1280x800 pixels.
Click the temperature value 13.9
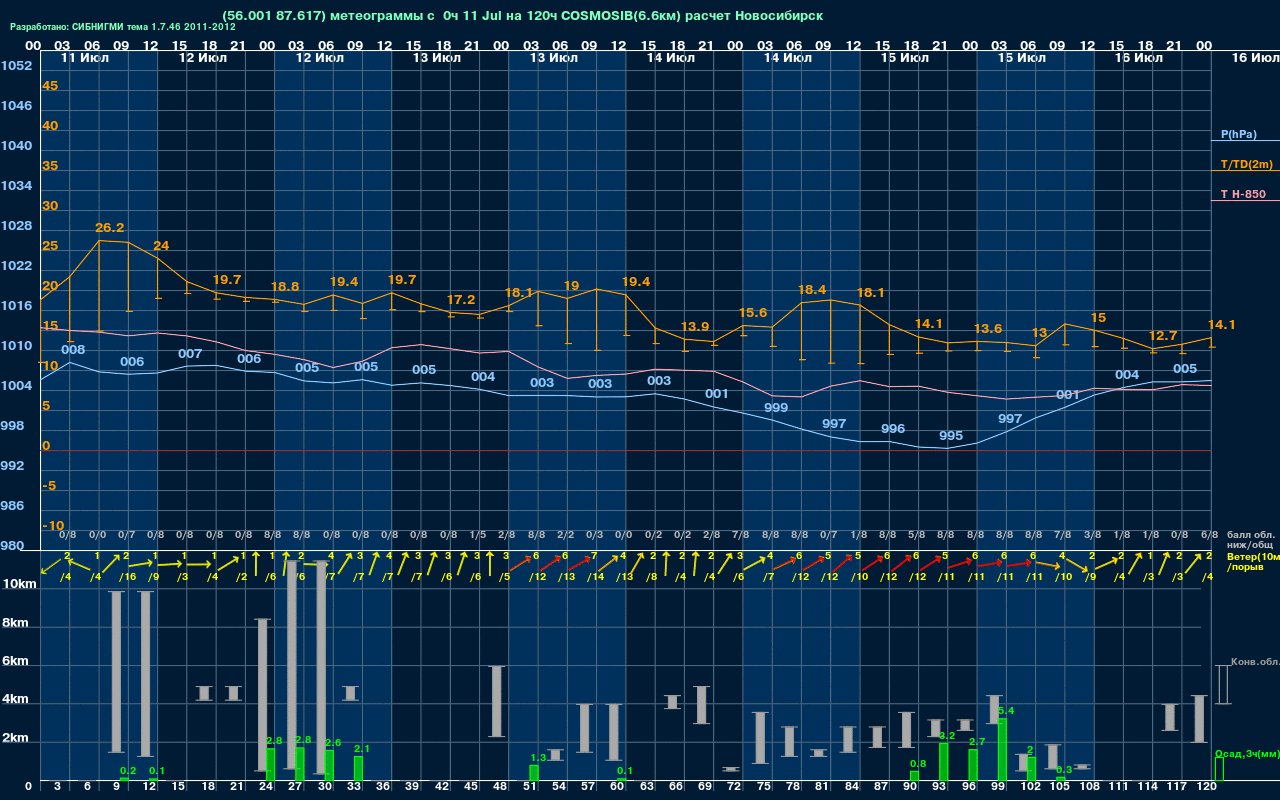tap(695, 327)
